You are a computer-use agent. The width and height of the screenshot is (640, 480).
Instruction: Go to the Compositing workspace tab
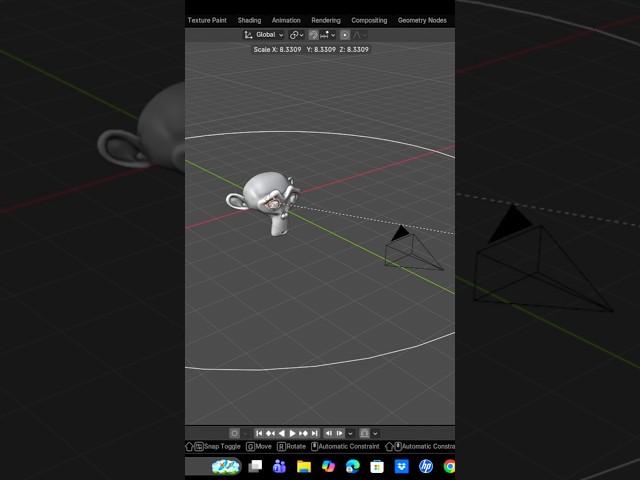pyautogui.click(x=369, y=20)
